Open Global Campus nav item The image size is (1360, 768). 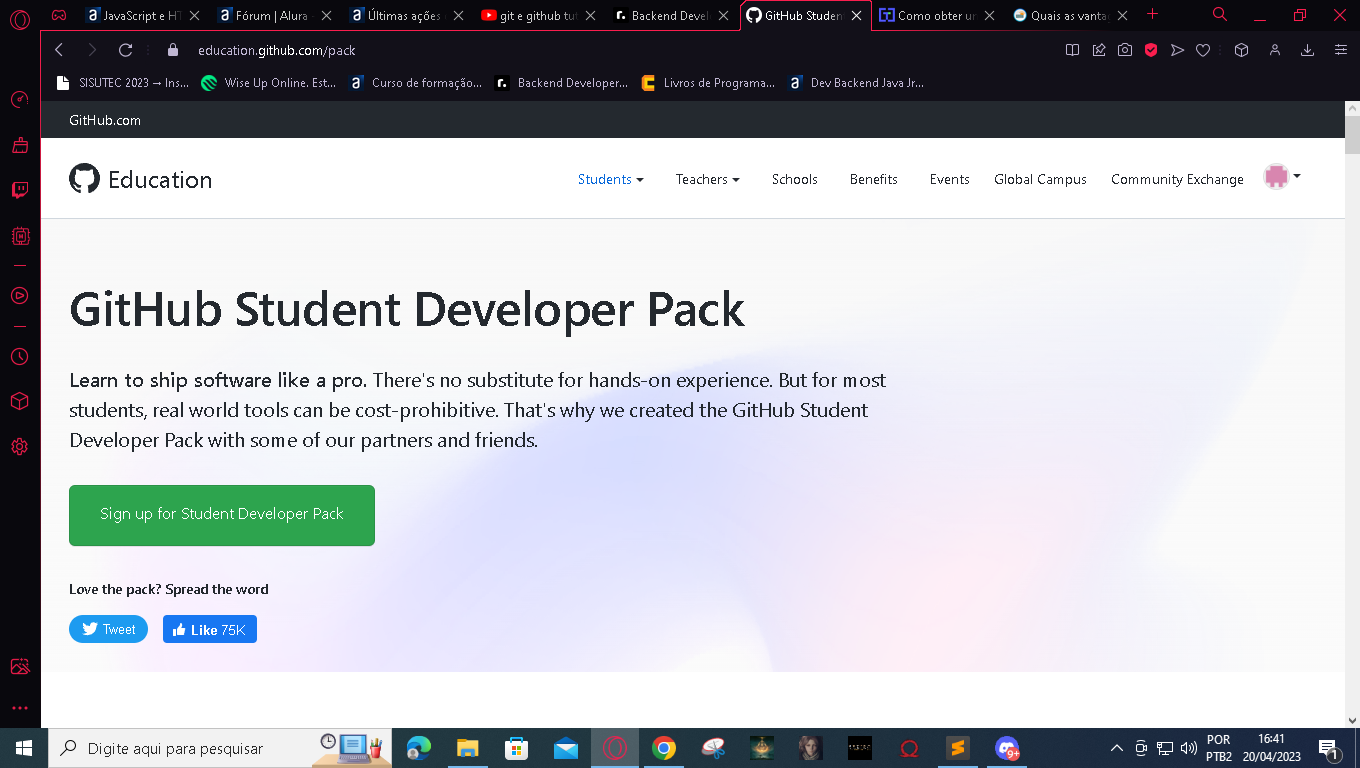pos(1040,179)
